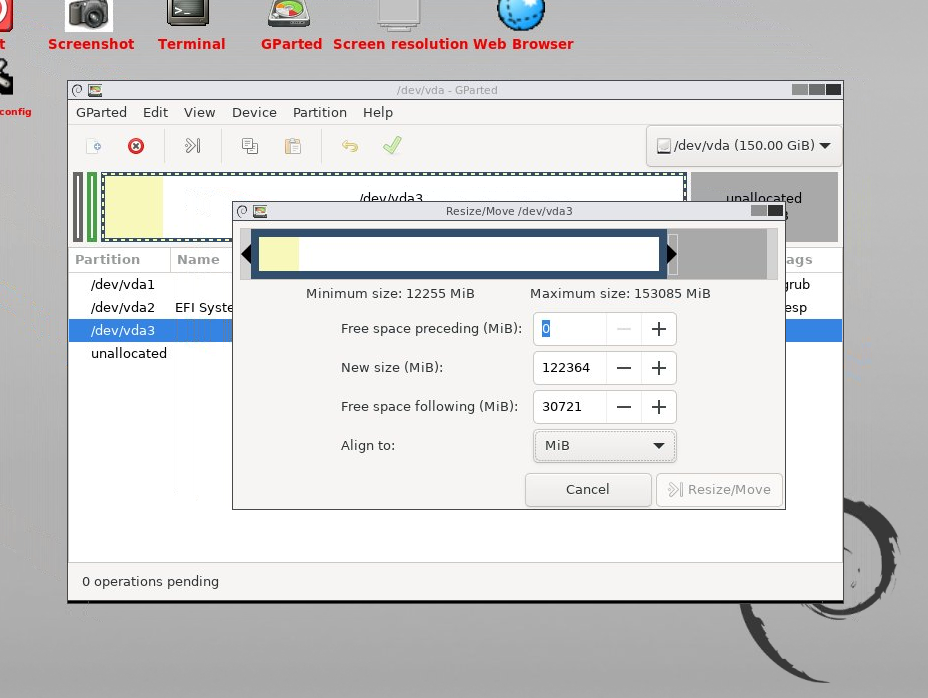Click the right resize handle arrow of partition bar
Image resolution: width=928 pixels, height=698 pixels.
pyautogui.click(x=672, y=254)
